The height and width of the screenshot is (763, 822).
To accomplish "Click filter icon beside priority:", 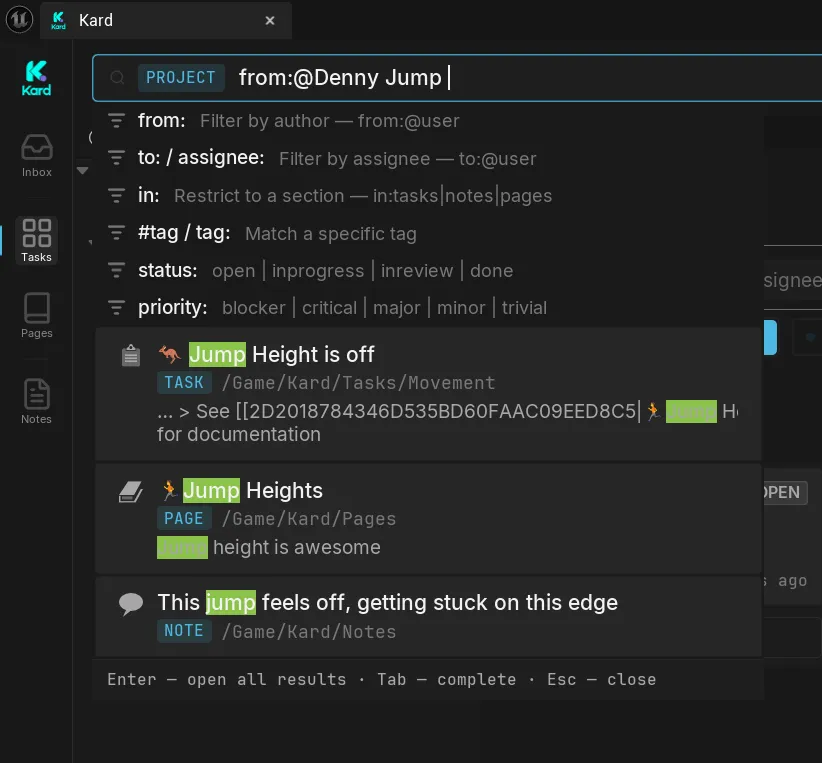I will point(116,308).
